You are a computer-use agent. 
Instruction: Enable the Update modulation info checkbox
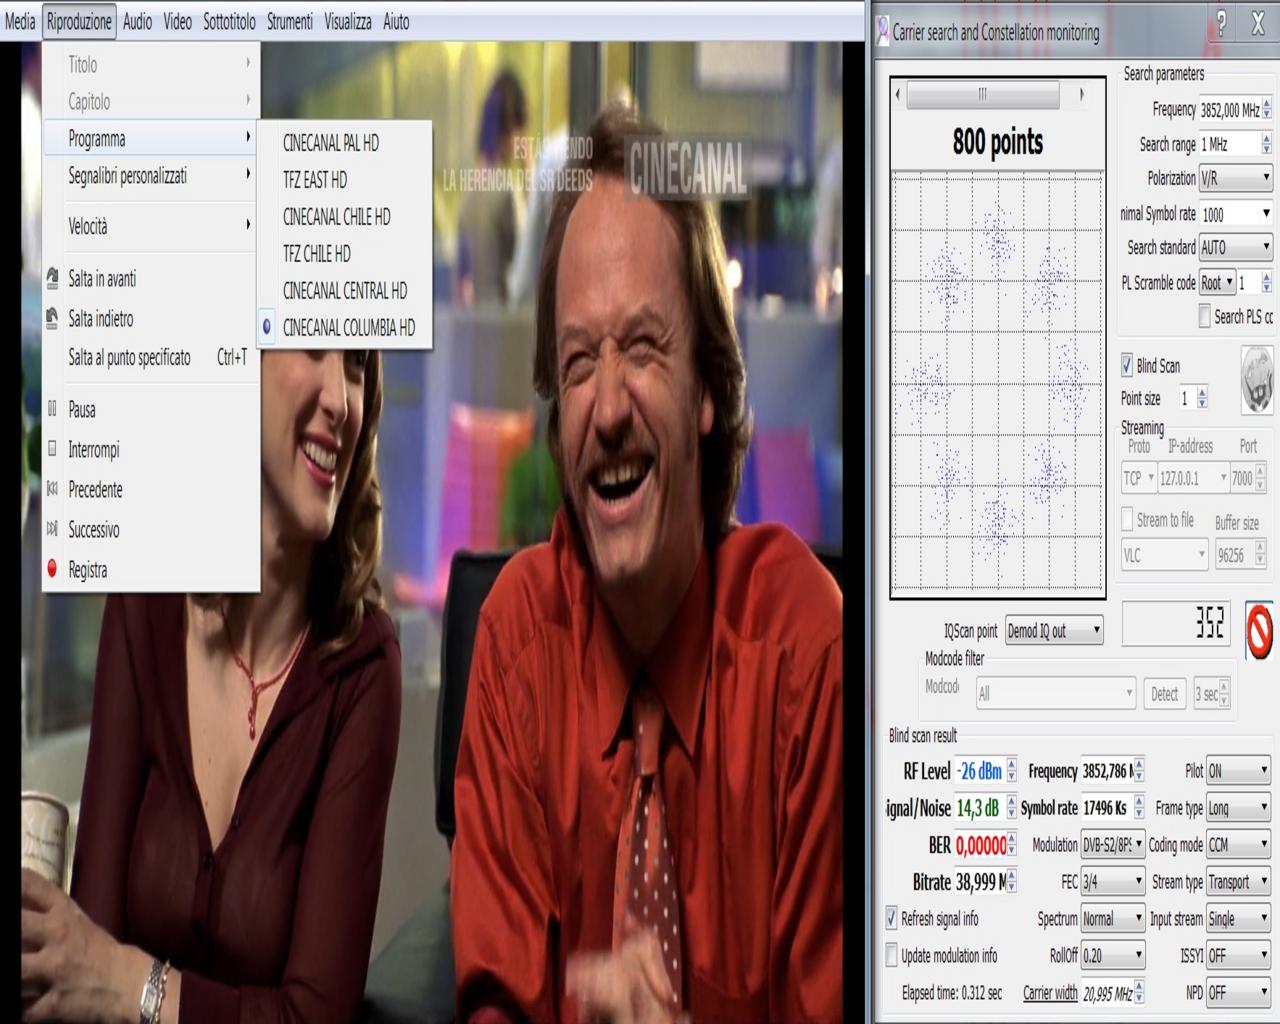click(x=891, y=954)
